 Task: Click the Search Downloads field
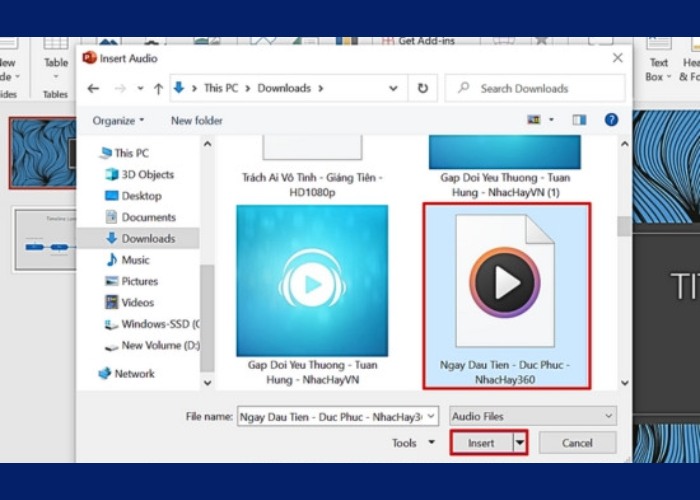click(535, 88)
